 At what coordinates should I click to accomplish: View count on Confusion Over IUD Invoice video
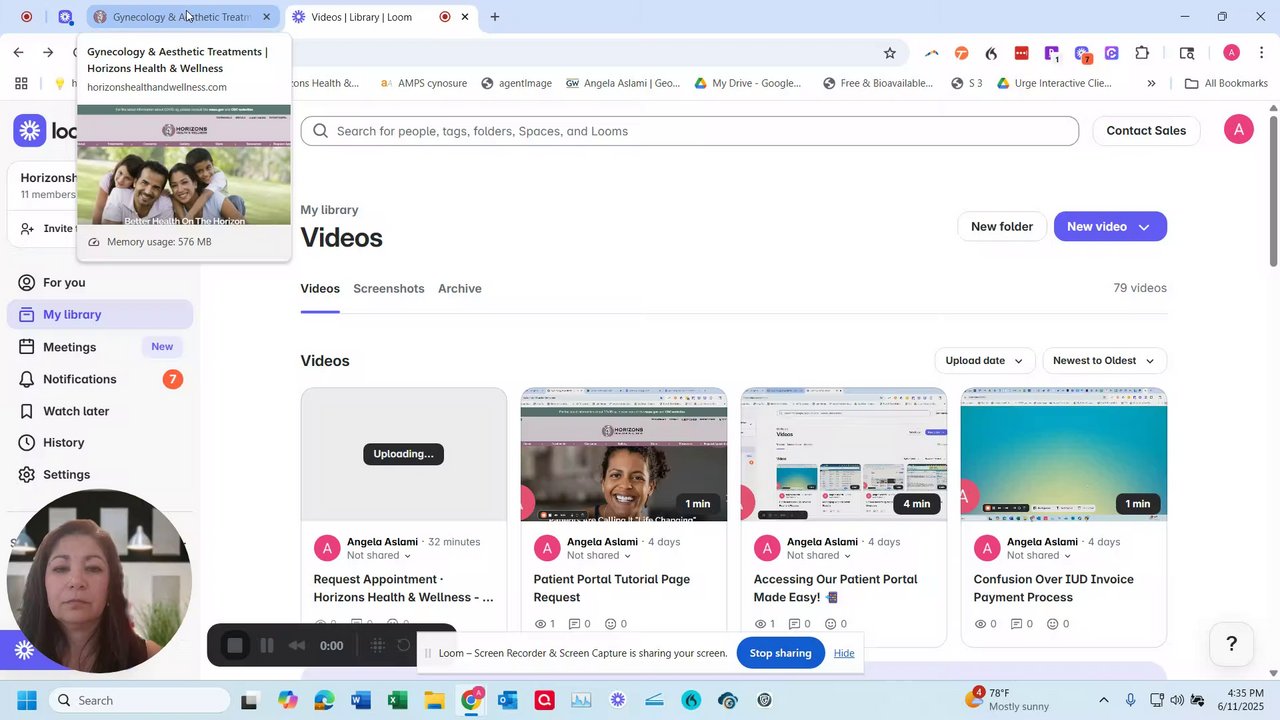(984, 624)
